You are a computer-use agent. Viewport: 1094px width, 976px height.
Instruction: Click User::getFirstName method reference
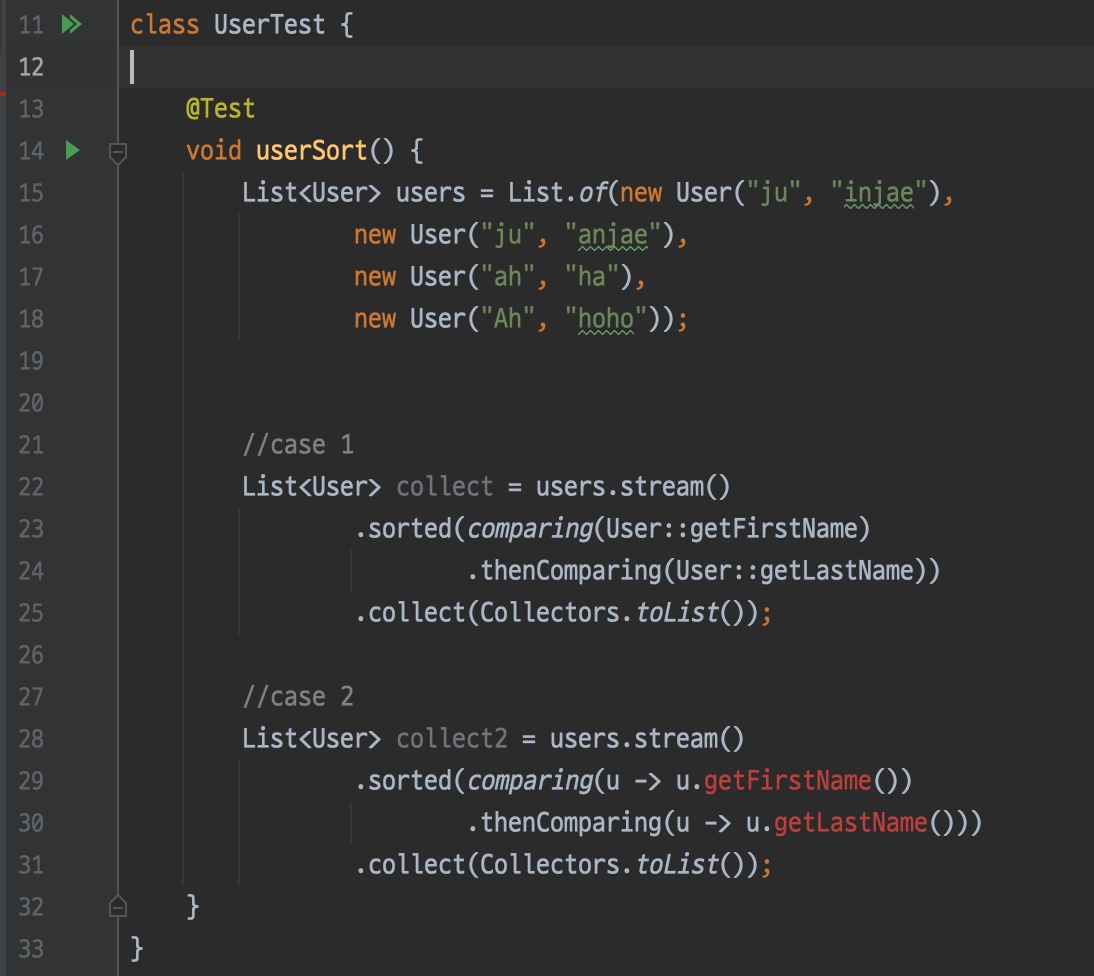tap(731, 528)
